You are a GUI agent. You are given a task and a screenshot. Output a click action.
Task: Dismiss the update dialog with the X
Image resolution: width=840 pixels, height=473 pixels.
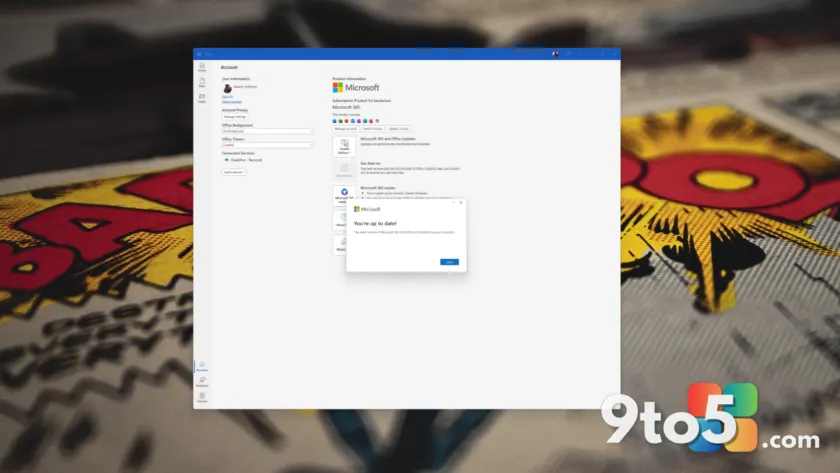click(x=461, y=202)
